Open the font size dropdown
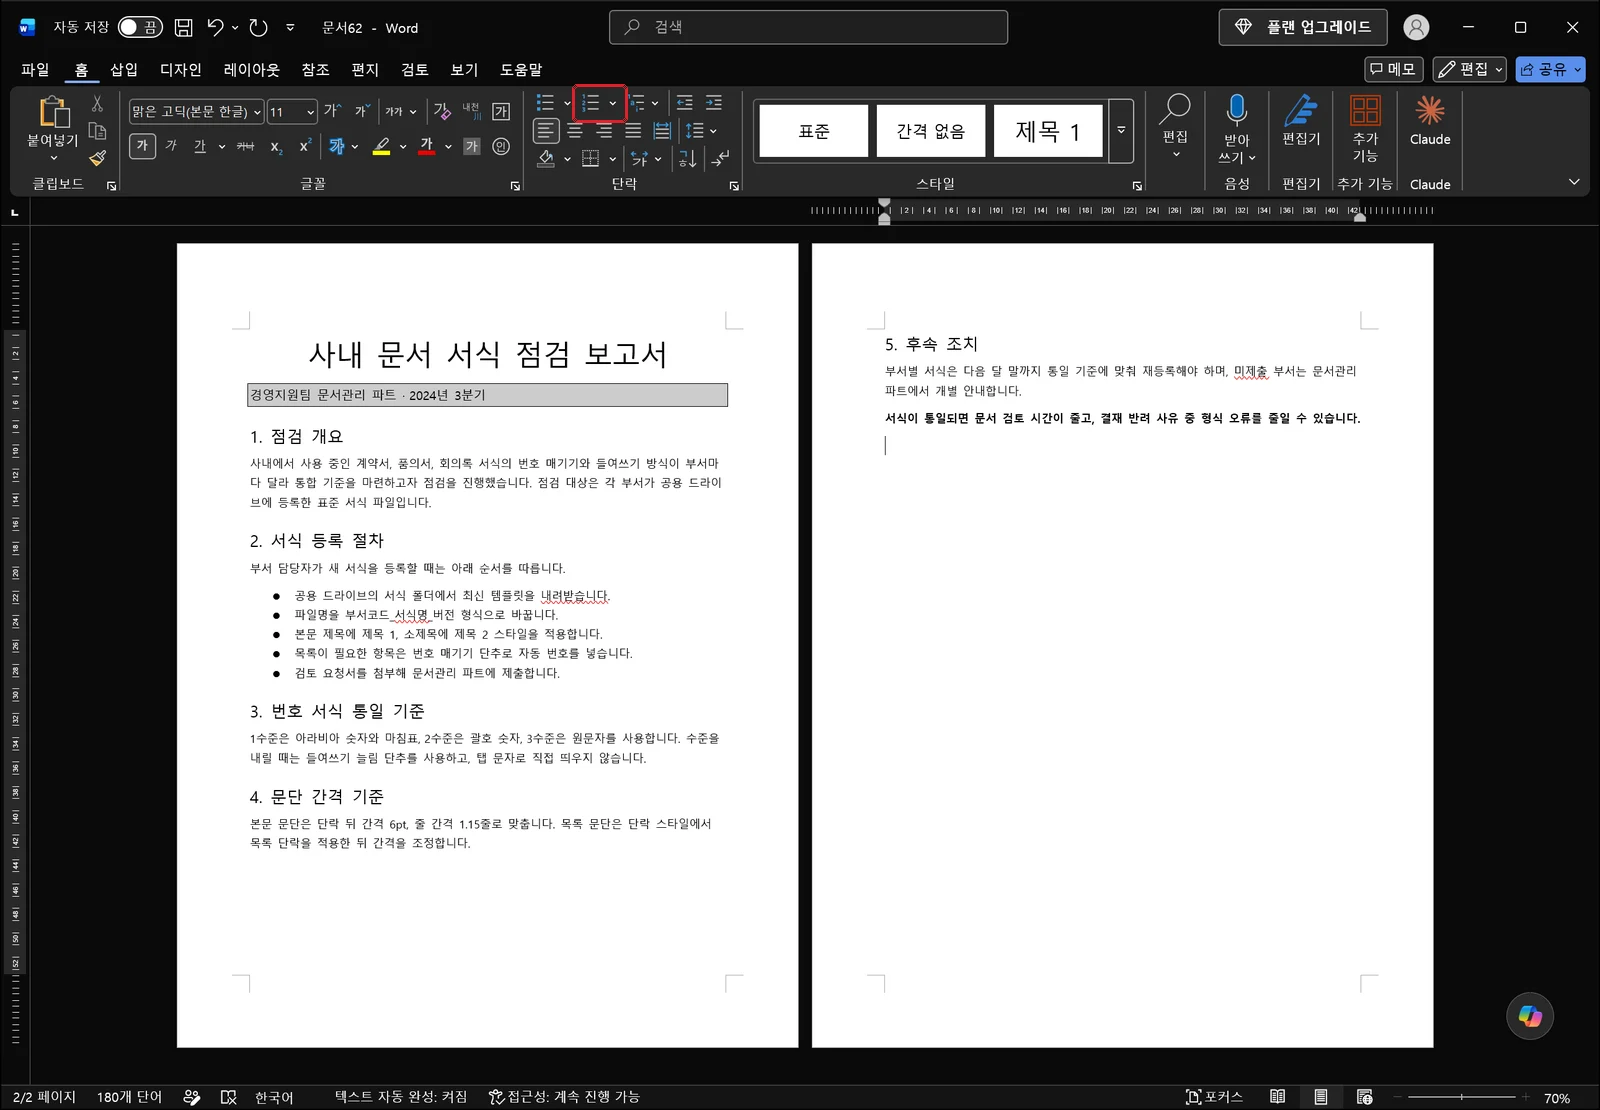 pos(311,112)
